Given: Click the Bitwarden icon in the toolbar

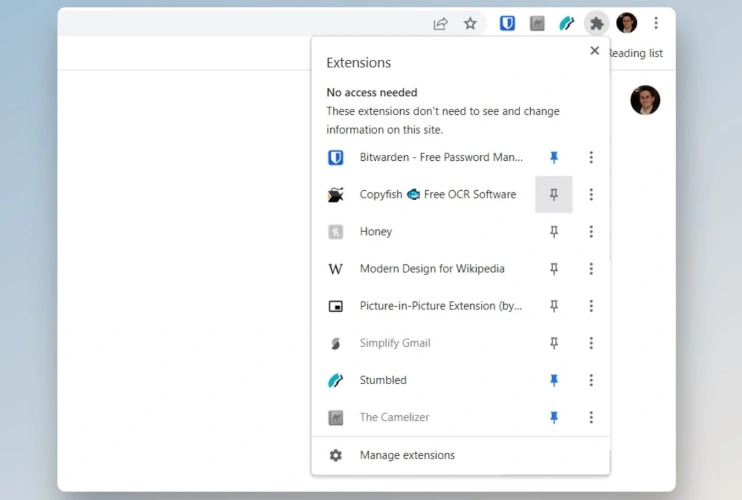Looking at the screenshot, I should (x=507, y=23).
